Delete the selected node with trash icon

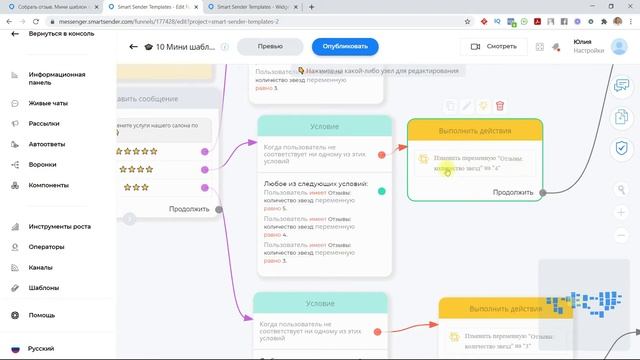[500, 106]
